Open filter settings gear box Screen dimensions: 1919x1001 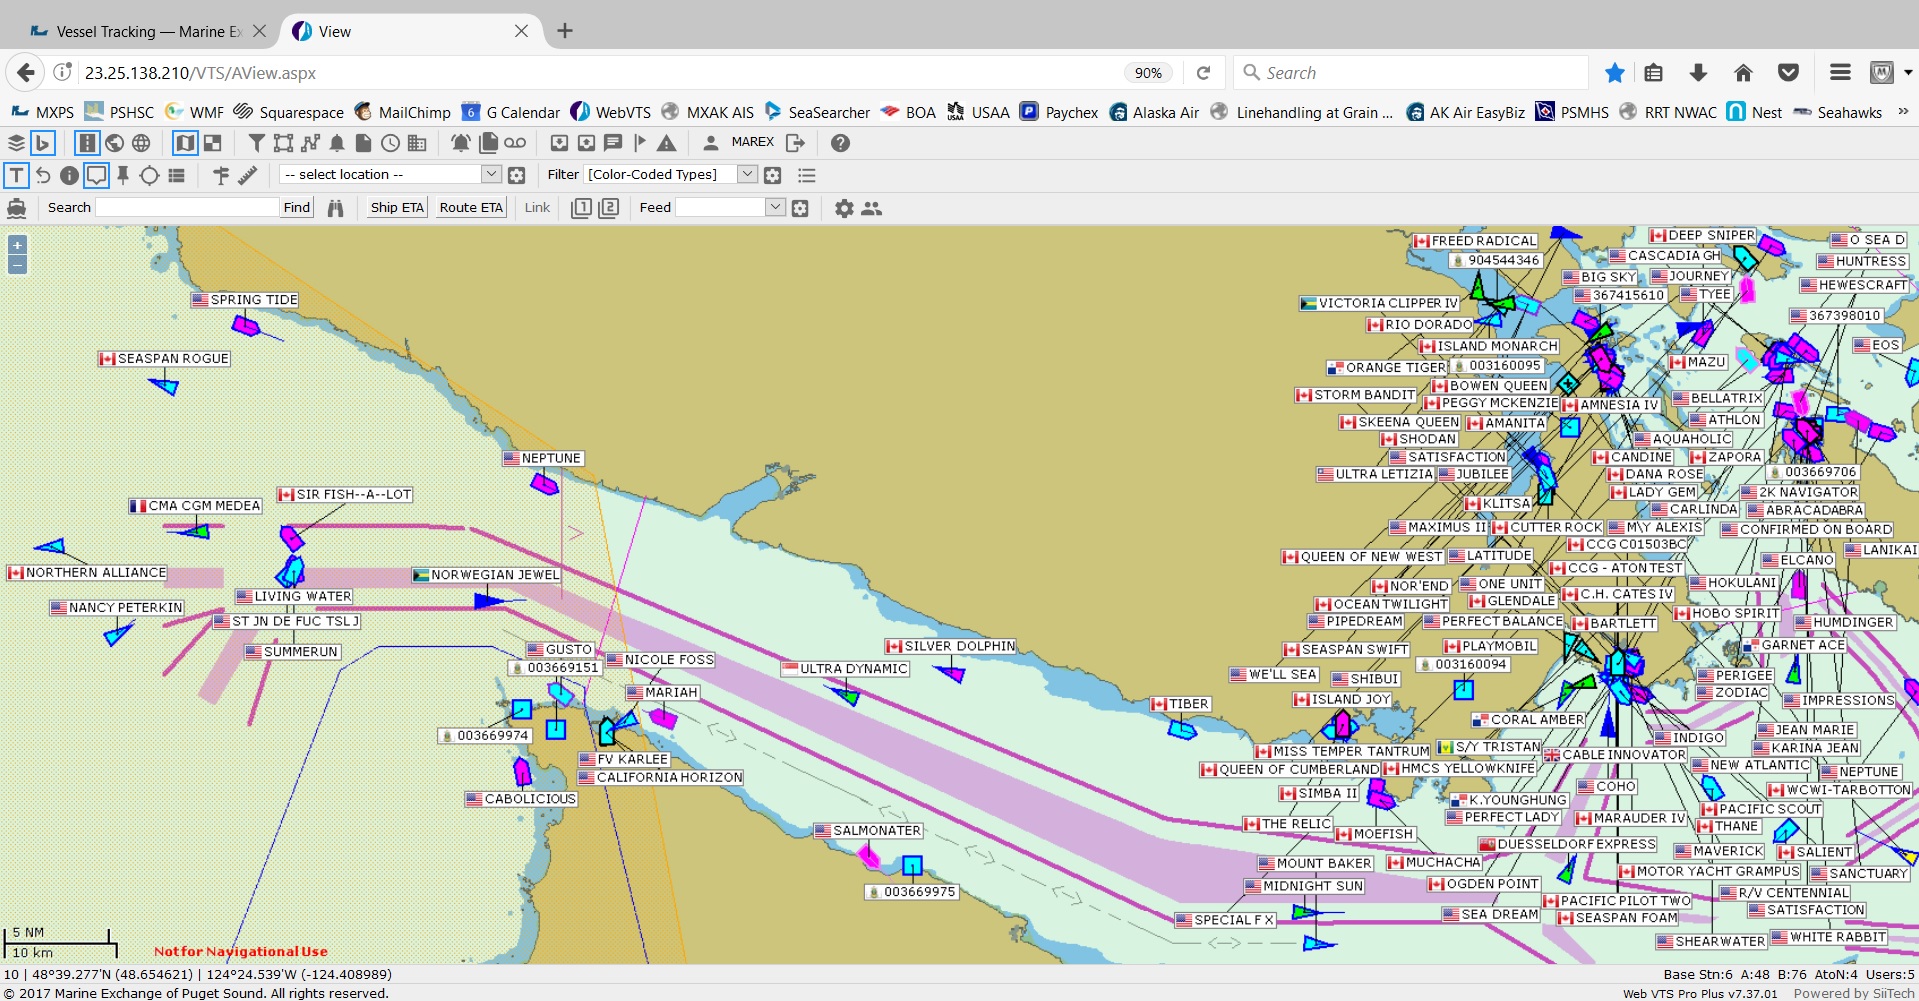click(773, 176)
